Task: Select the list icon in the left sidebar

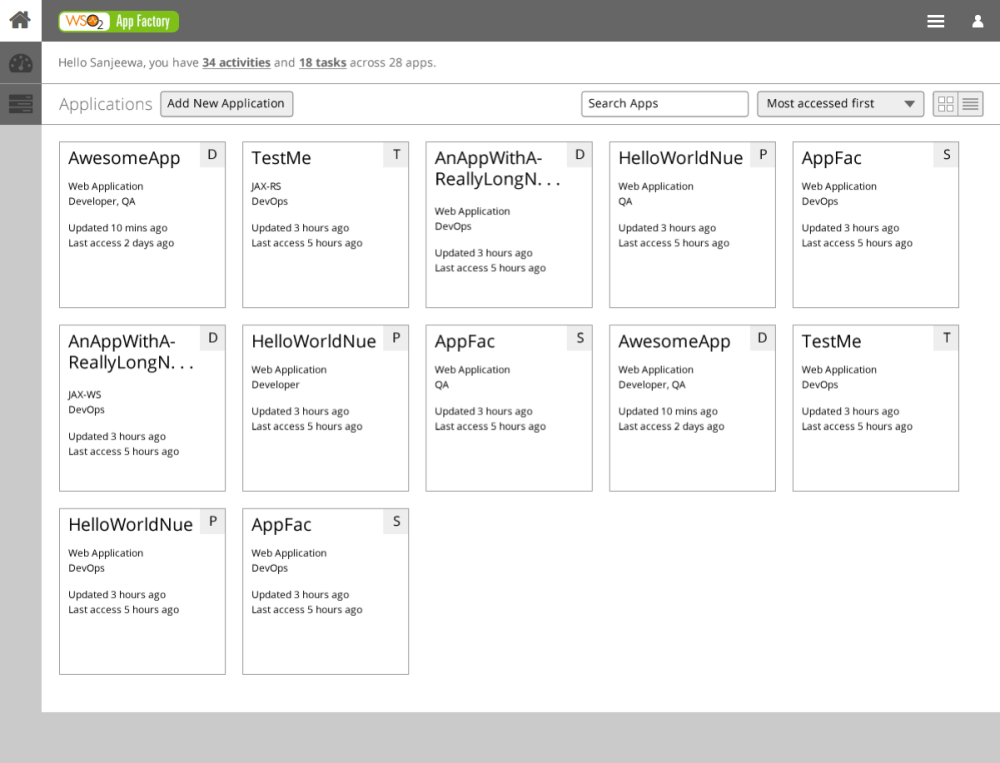Action: click(x=20, y=103)
